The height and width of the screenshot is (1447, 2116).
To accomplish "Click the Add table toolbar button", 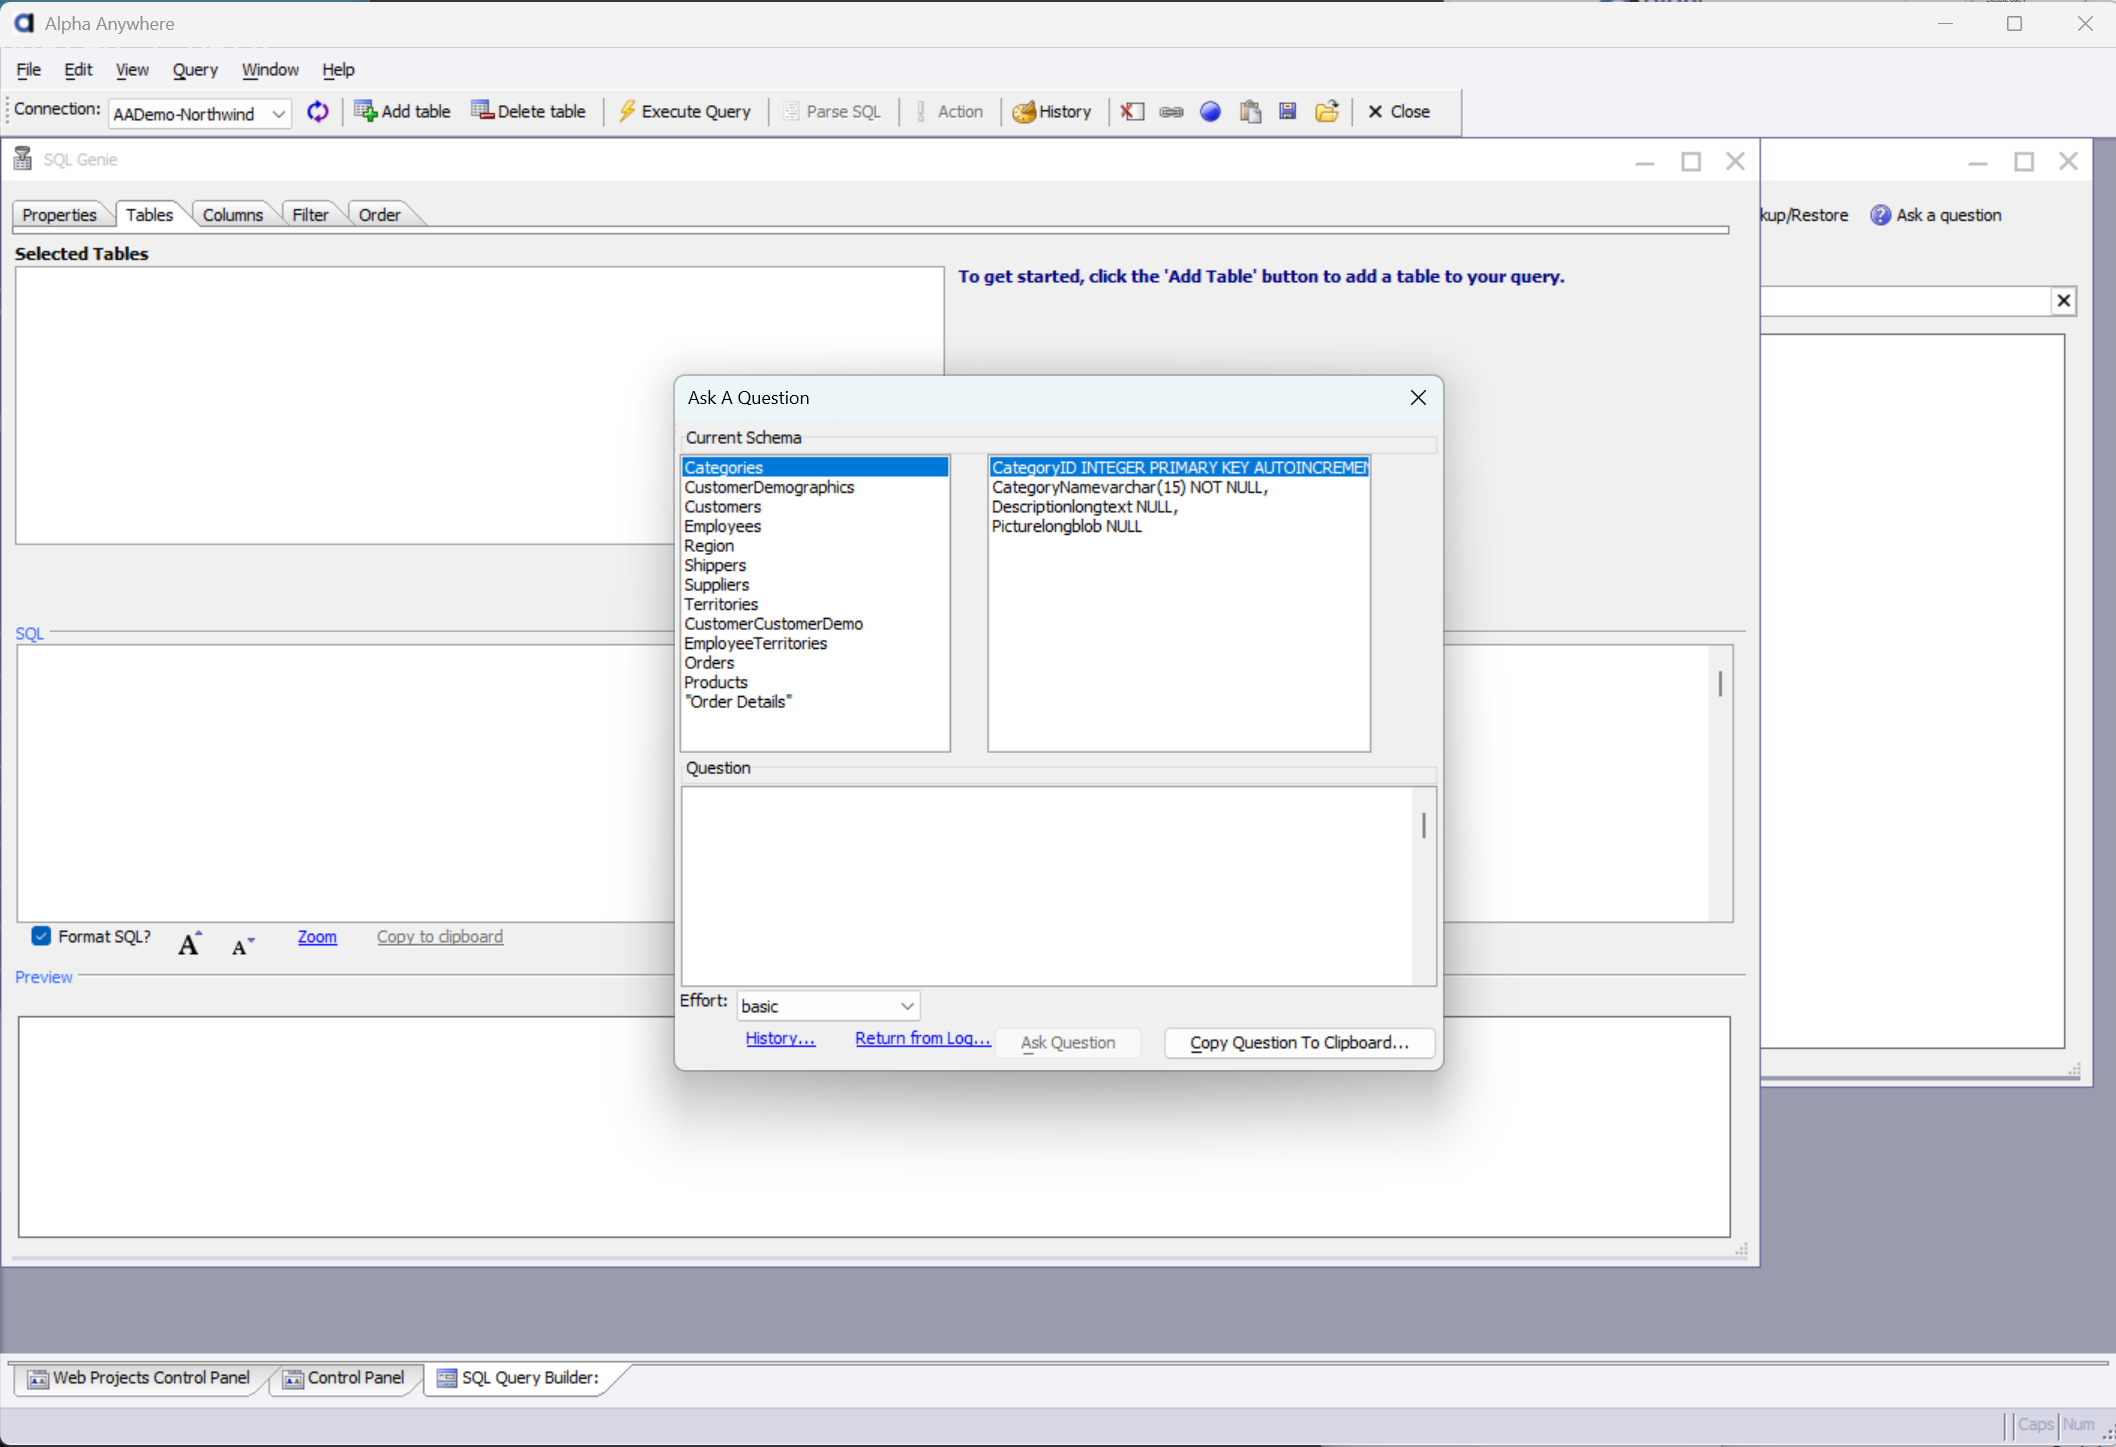I will [402, 112].
